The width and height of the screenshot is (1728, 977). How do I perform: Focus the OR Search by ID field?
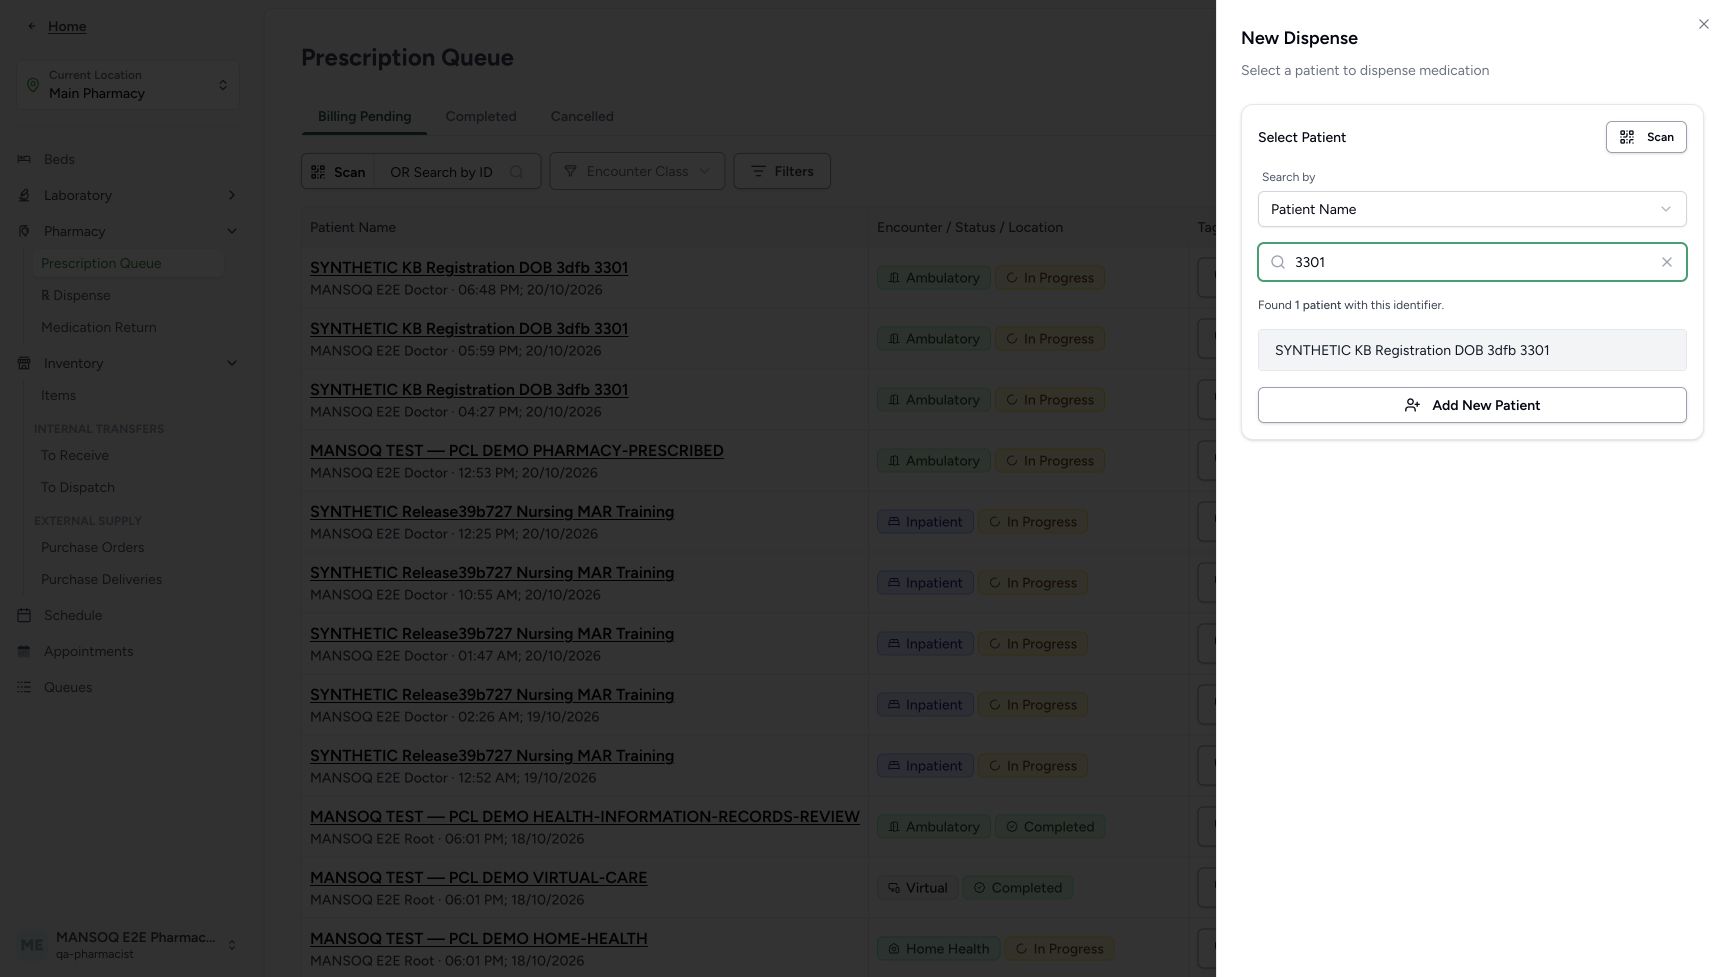[457, 171]
